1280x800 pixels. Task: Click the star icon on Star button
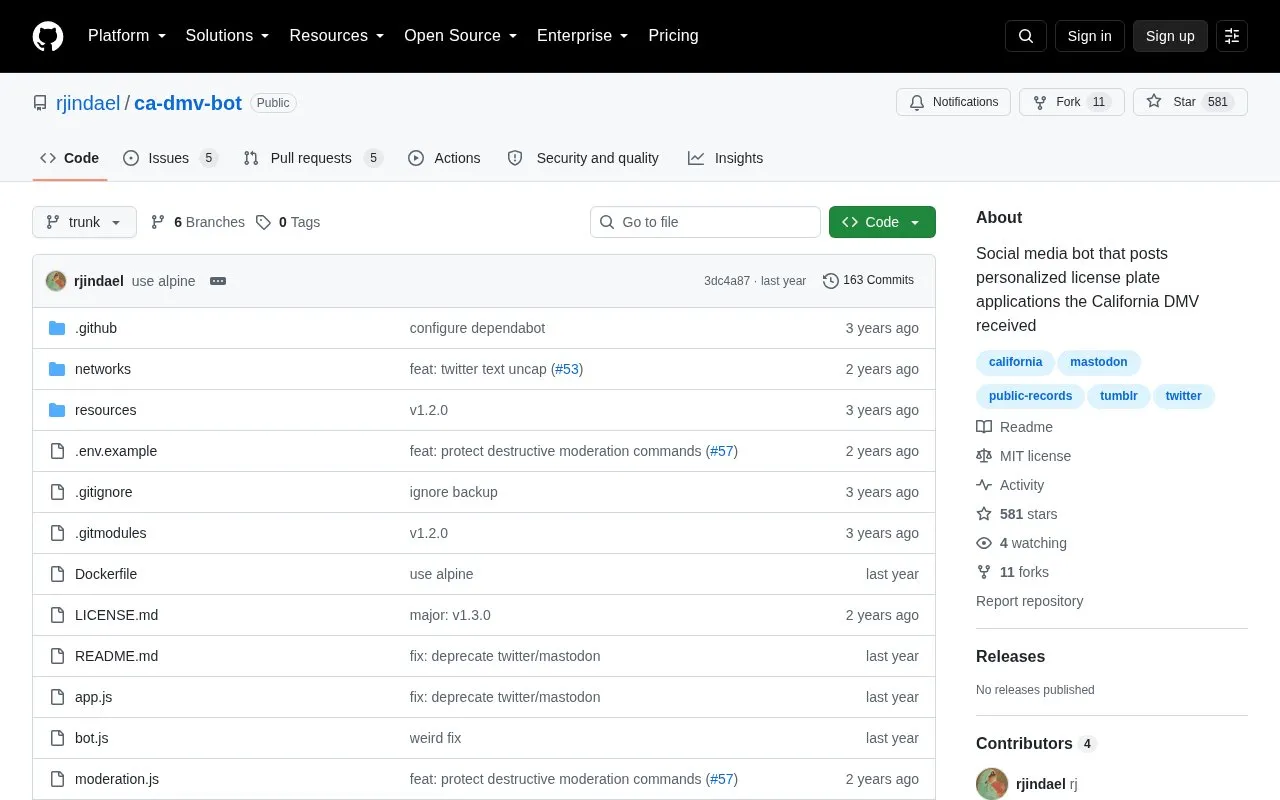(1154, 102)
